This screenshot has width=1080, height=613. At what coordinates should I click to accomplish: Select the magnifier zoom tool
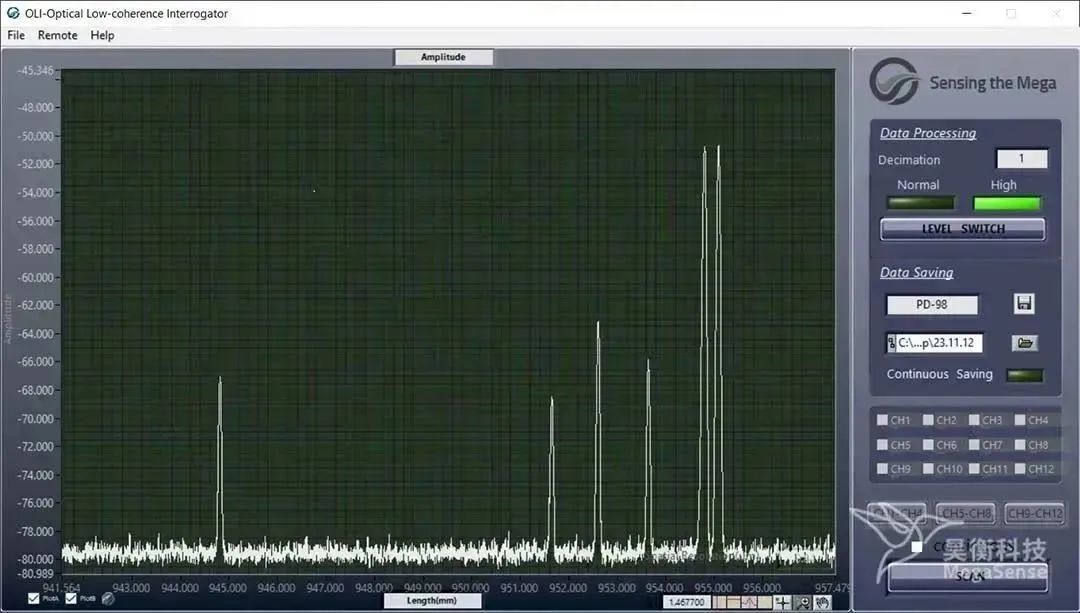coord(802,602)
